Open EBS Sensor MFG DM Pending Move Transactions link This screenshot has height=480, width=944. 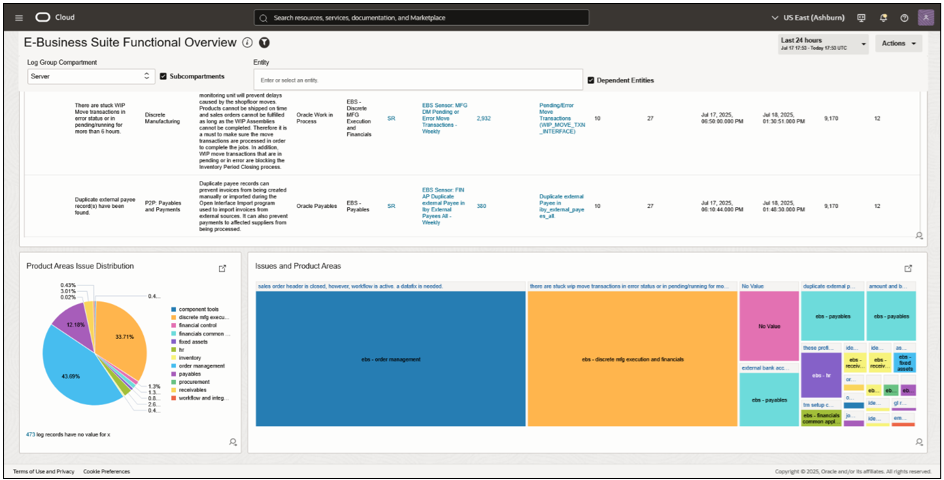444,119
